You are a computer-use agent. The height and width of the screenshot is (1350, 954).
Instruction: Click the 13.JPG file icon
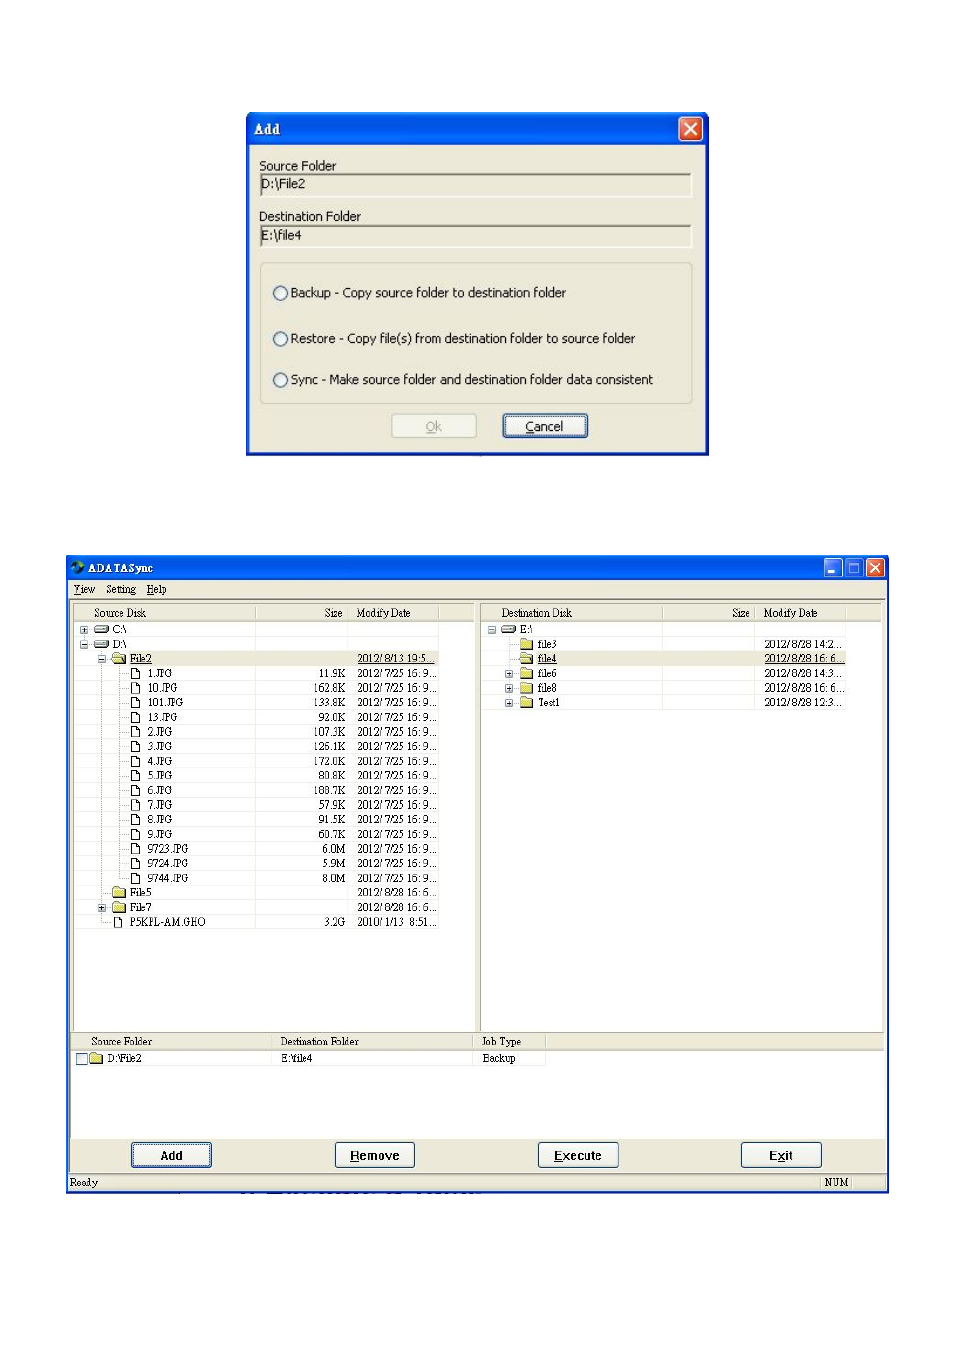(x=136, y=717)
